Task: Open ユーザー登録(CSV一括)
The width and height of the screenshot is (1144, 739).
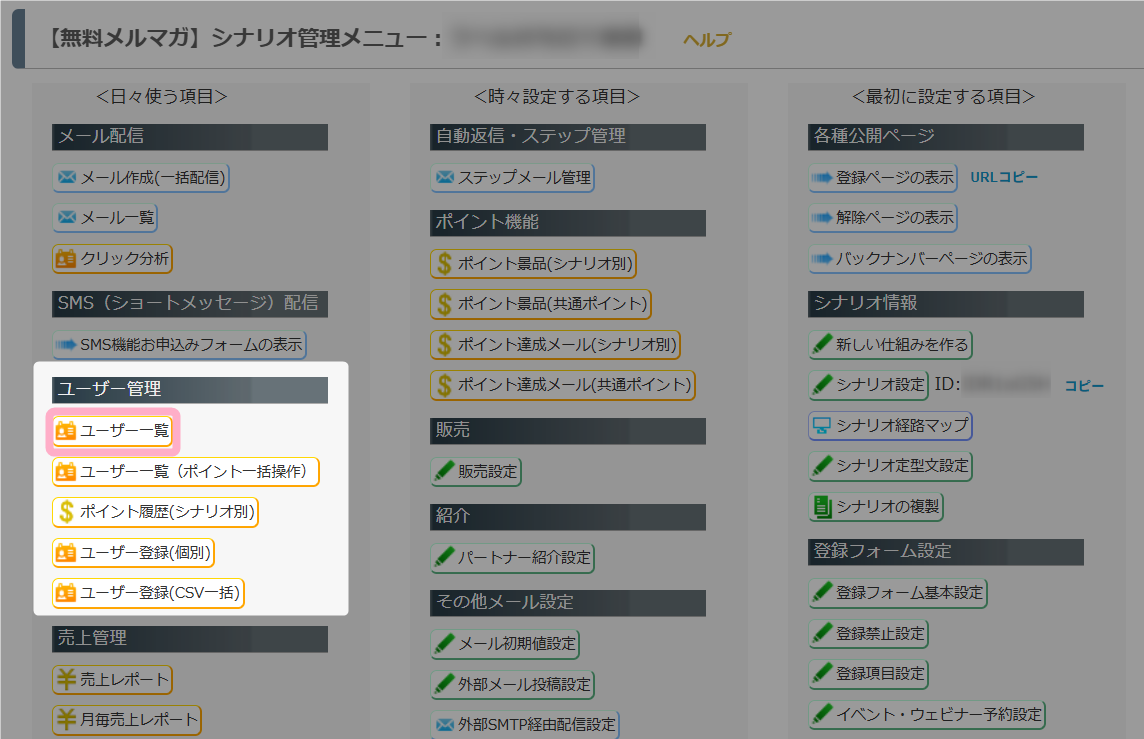Action: tap(148, 593)
